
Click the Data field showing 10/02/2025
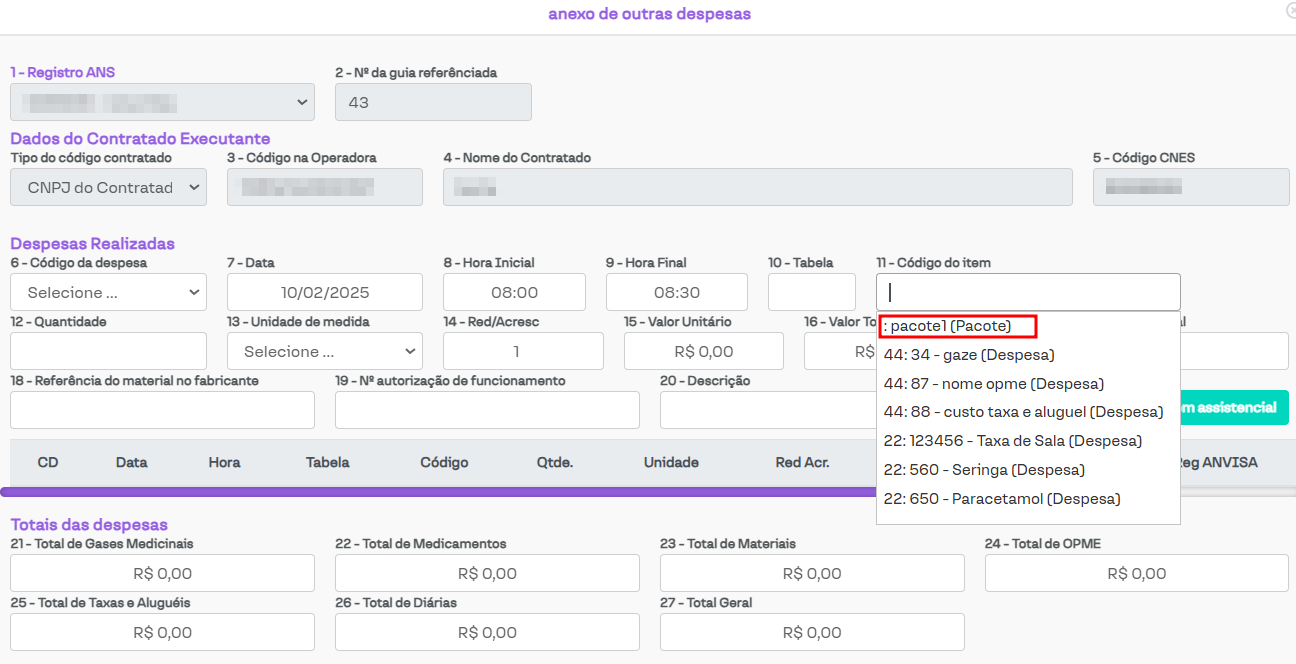point(325,292)
